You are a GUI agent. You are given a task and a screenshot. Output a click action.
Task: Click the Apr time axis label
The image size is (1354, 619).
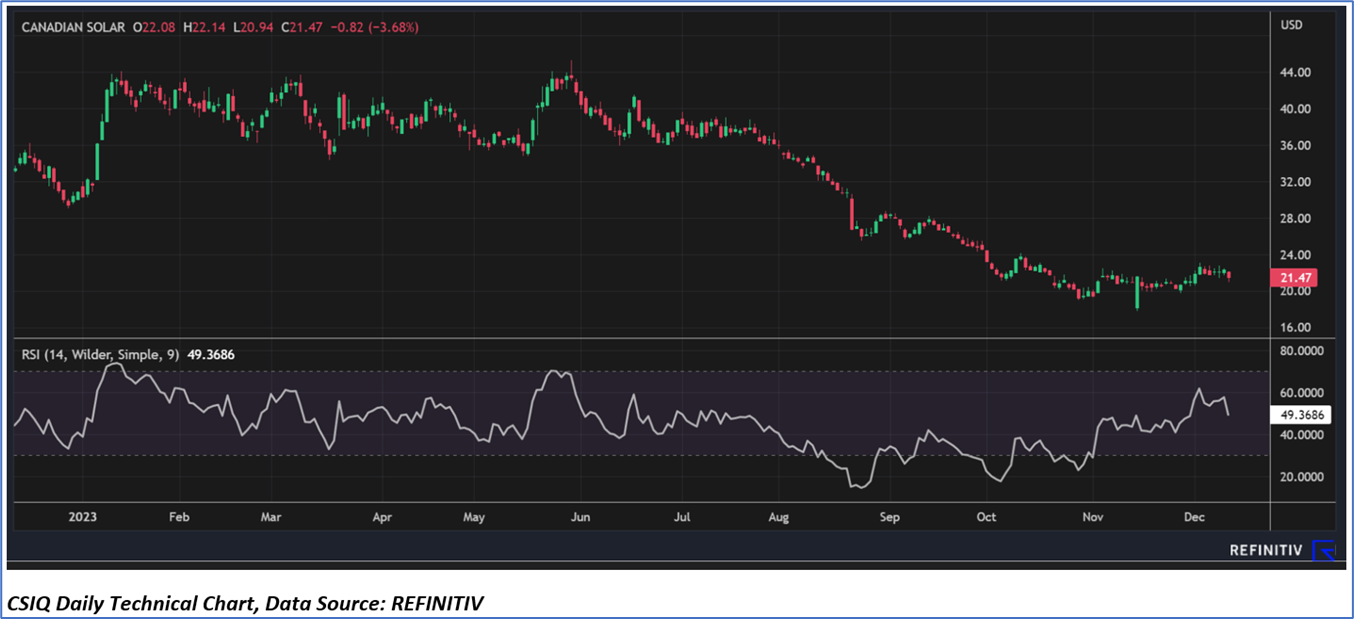tap(381, 517)
